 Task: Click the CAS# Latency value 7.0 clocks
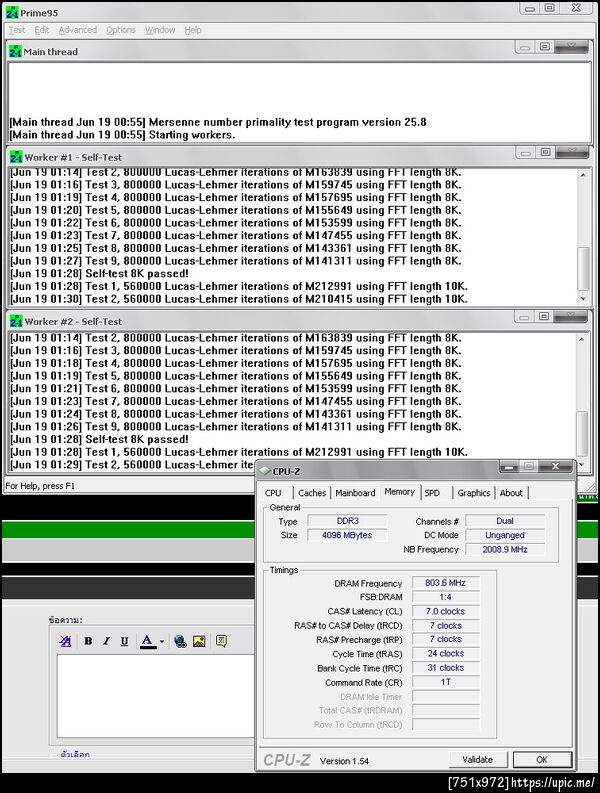pyautogui.click(x=445, y=611)
